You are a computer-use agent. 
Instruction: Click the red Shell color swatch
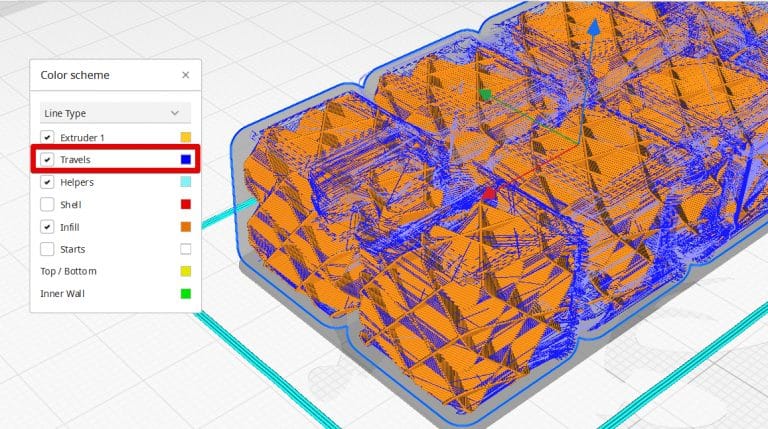[x=185, y=204]
